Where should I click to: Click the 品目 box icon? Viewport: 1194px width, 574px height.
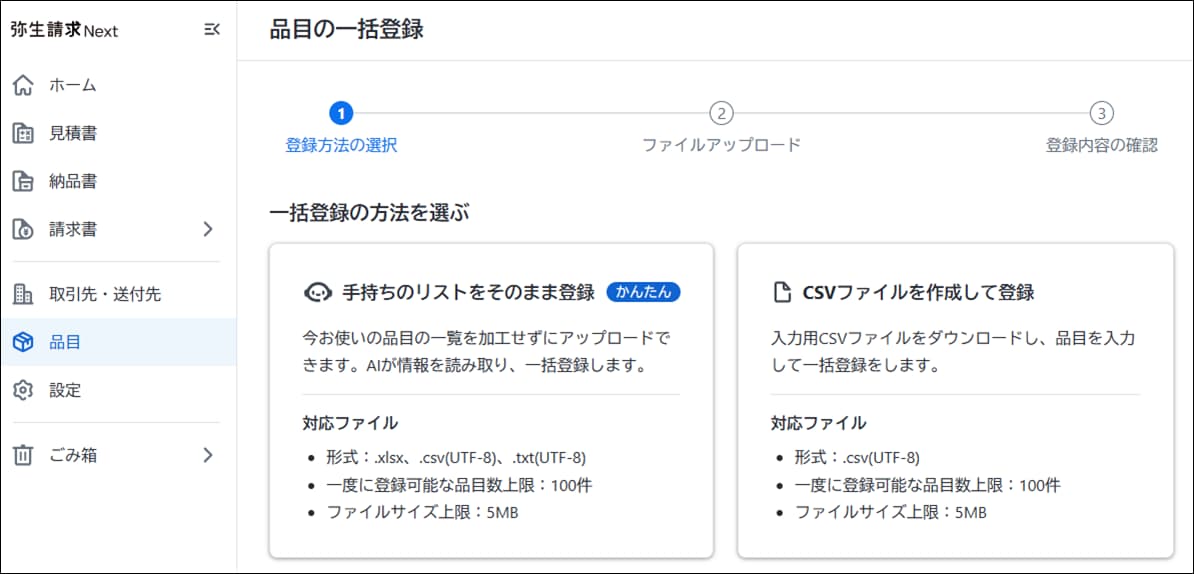pyautogui.click(x=23, y=342)
